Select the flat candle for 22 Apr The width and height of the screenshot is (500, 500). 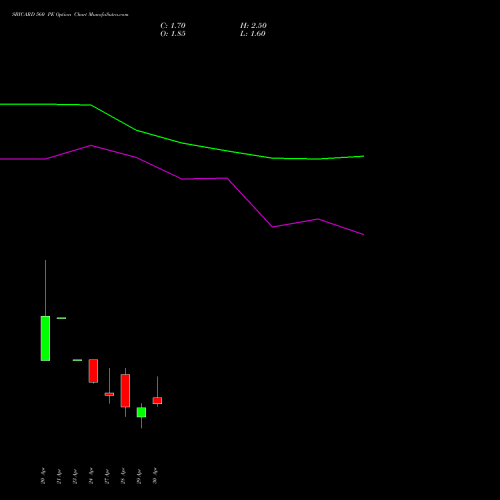77,360
